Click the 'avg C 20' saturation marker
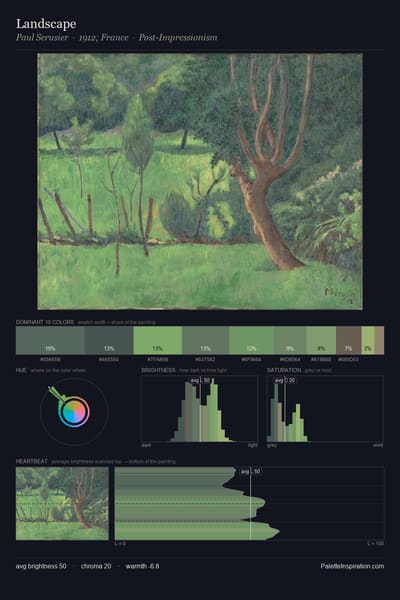The height and width of the screenshot is (600, 400). coord(285,380)
